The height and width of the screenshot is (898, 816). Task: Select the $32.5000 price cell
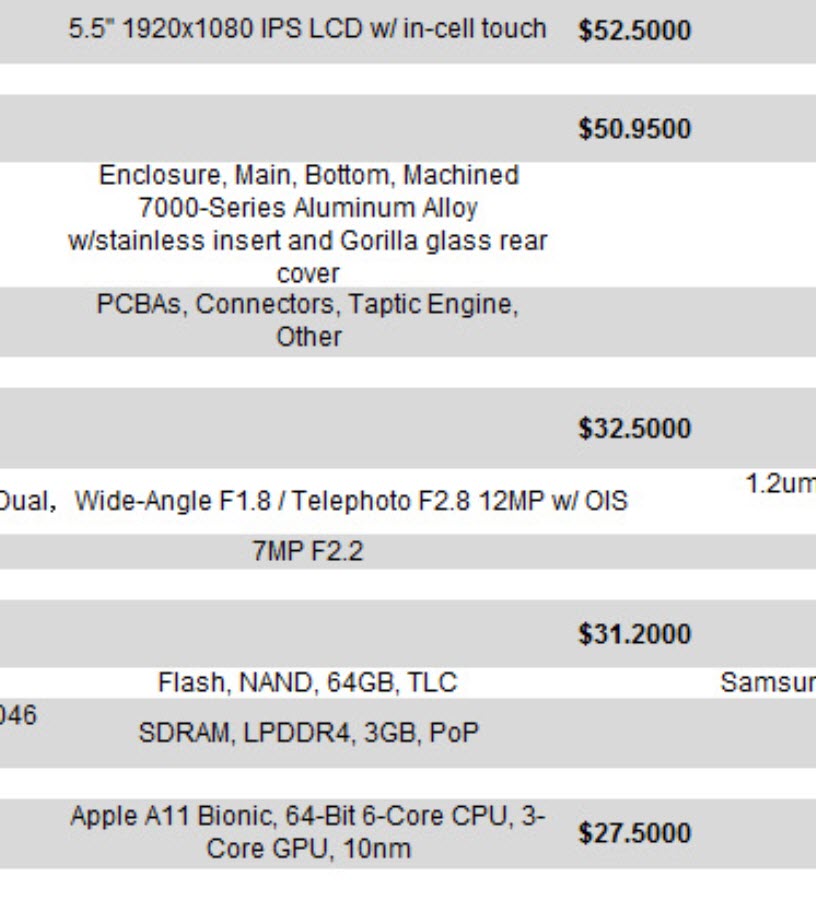(634, 429)
